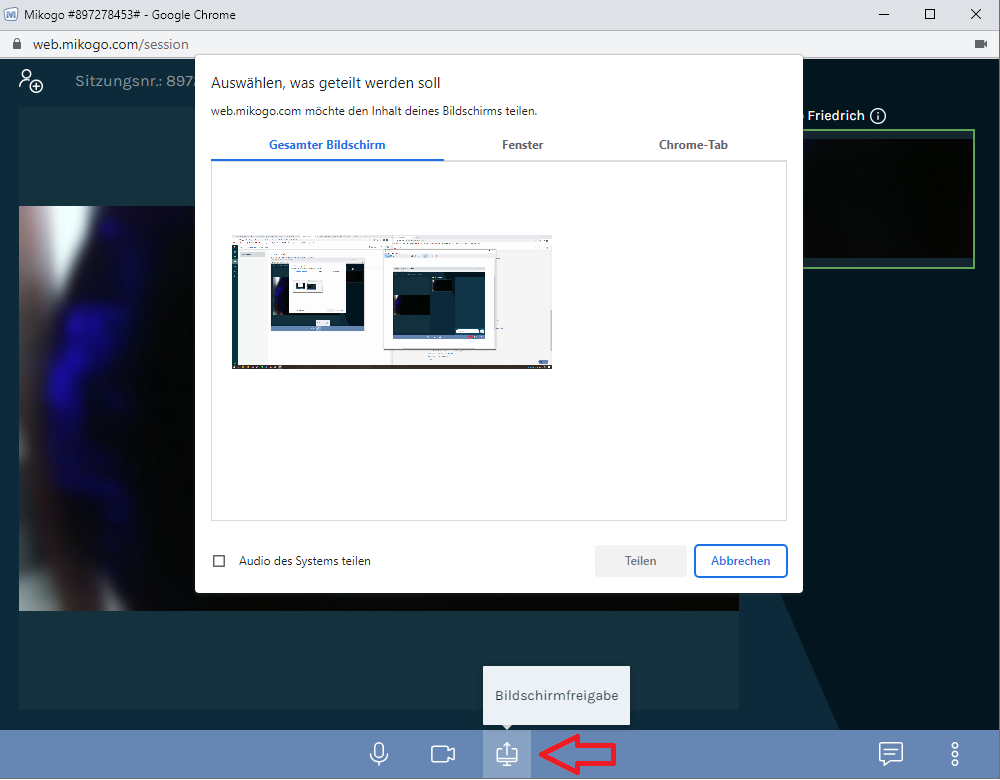Click Friedrich's participant video tile
Screen dimensions: 1000x780
pyautogui.click(x=889, y=200)
